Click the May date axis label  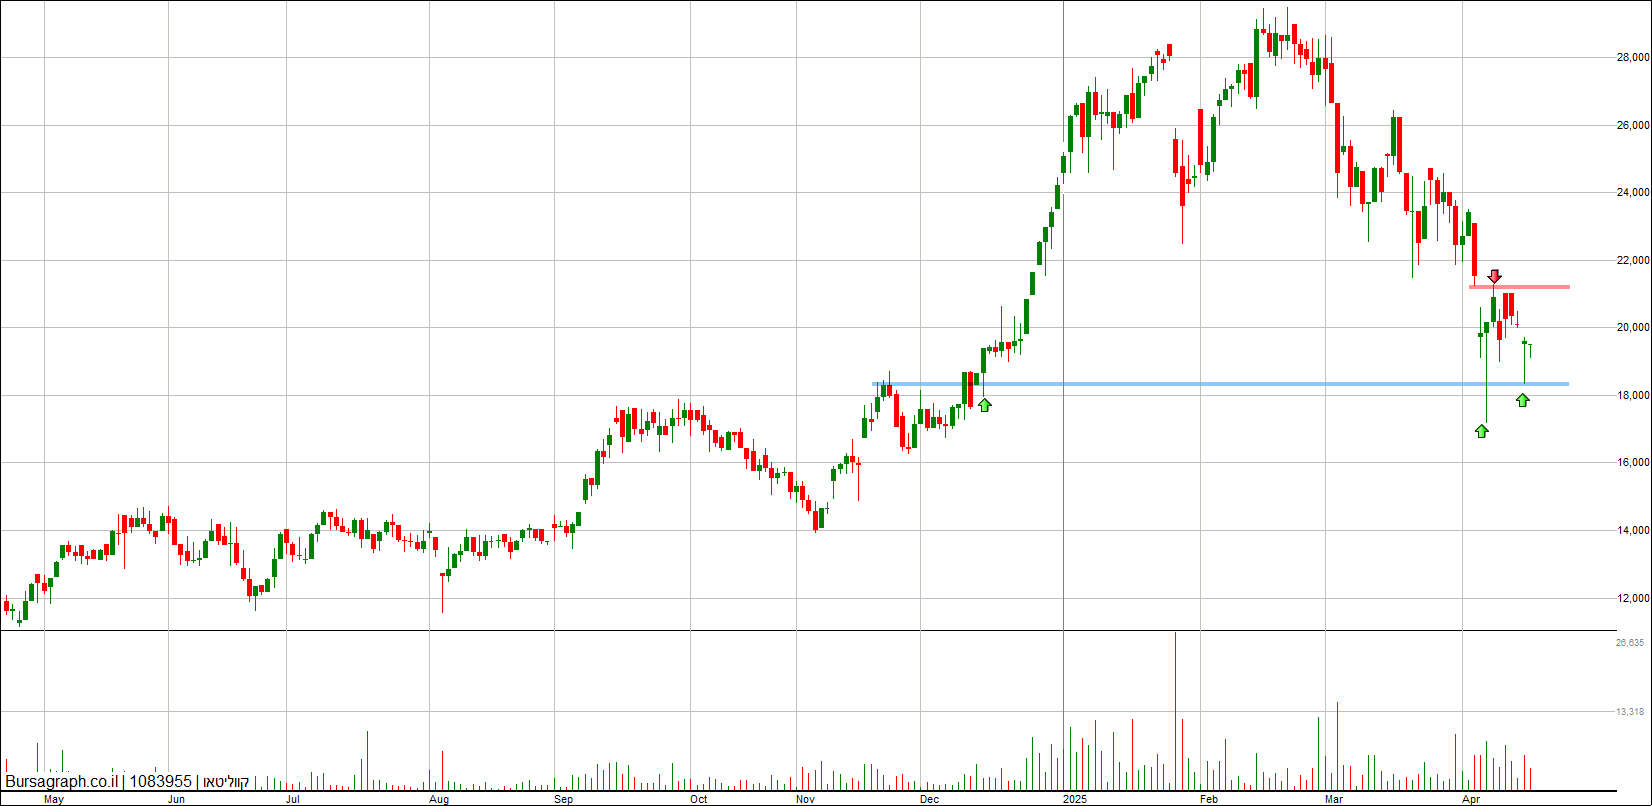pos(54,799)
